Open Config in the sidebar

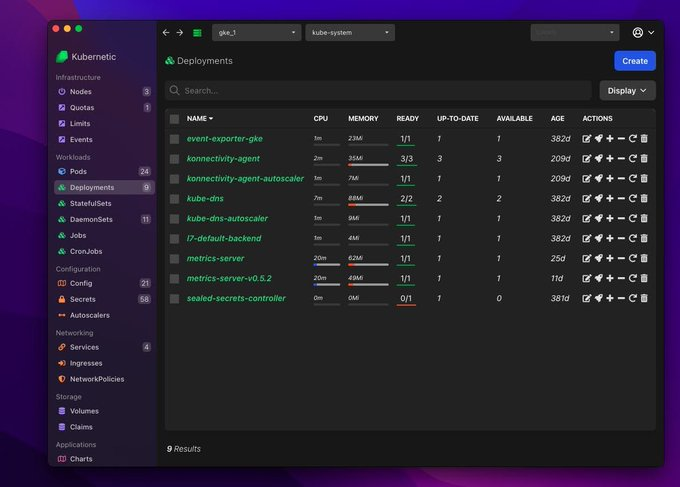(x=104, y=283)
